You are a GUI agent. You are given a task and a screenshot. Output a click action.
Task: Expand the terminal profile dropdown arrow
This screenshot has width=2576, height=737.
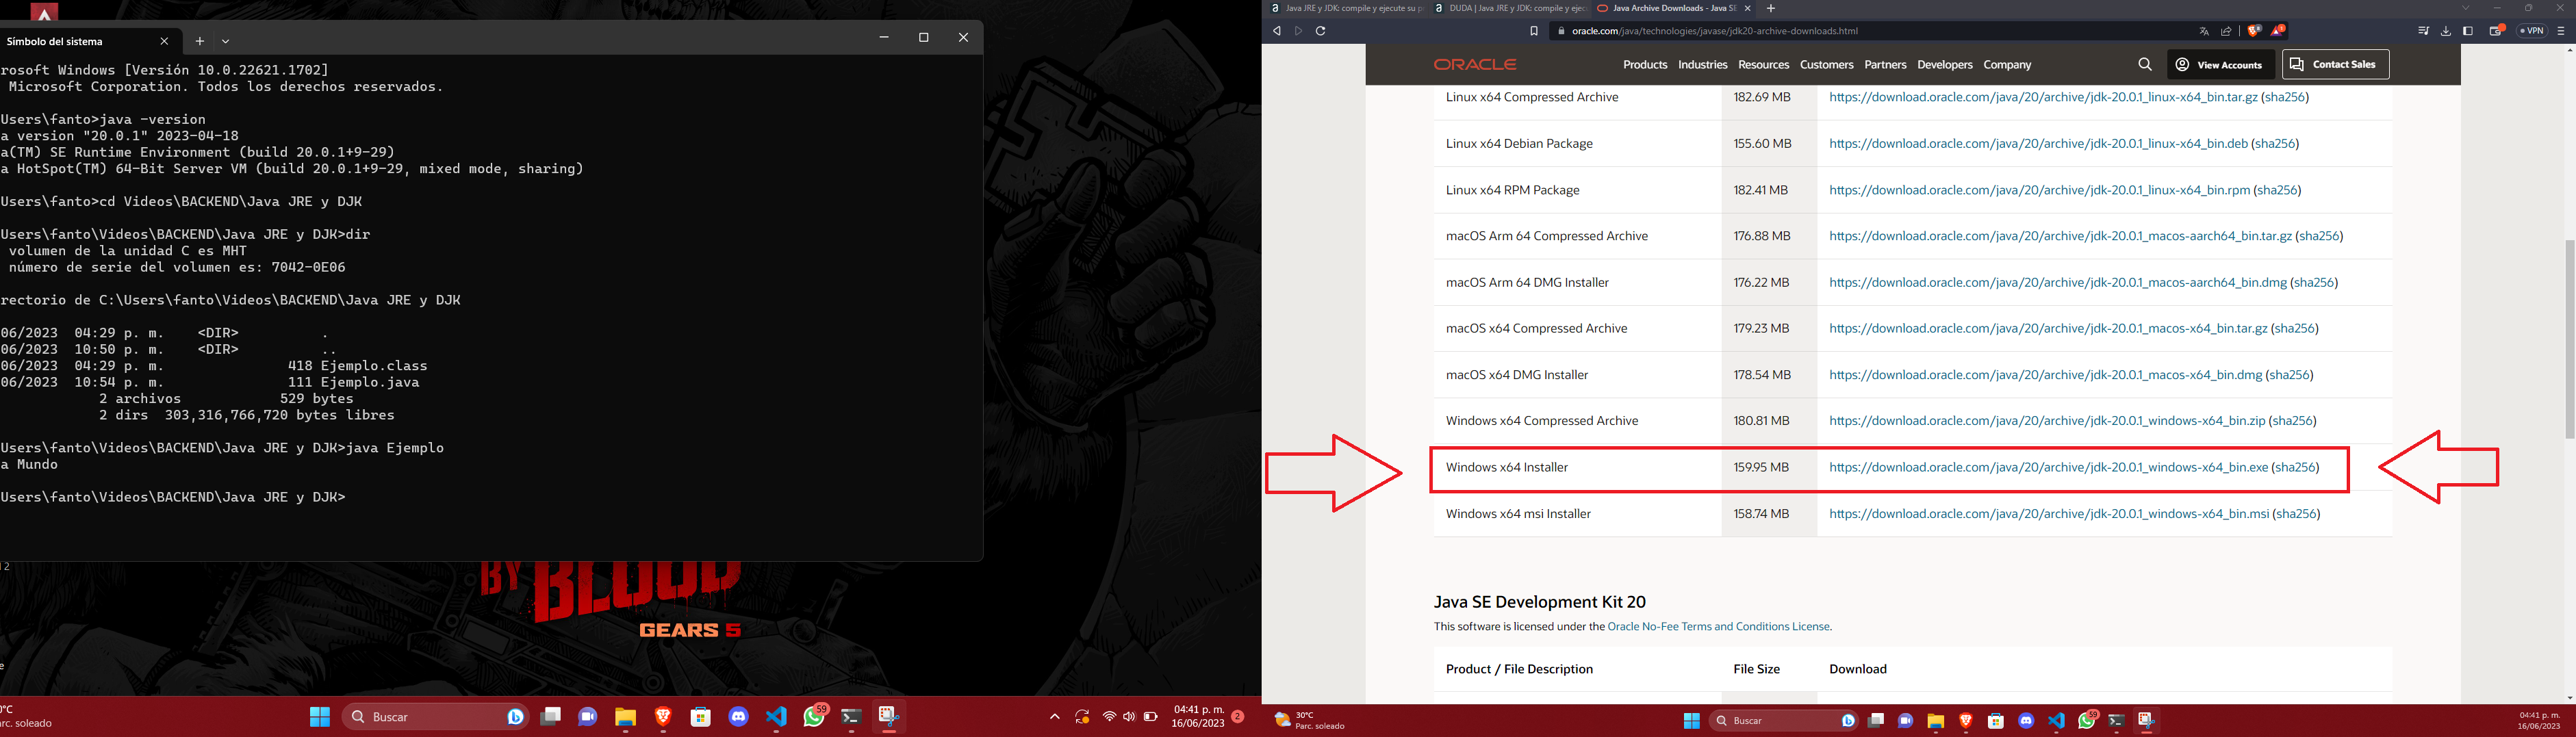click(226, 41)
